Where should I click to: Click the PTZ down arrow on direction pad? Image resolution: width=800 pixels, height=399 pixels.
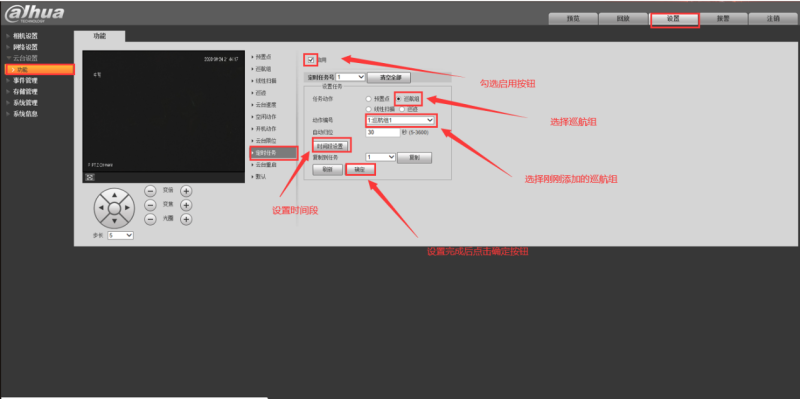click(114, 221)
